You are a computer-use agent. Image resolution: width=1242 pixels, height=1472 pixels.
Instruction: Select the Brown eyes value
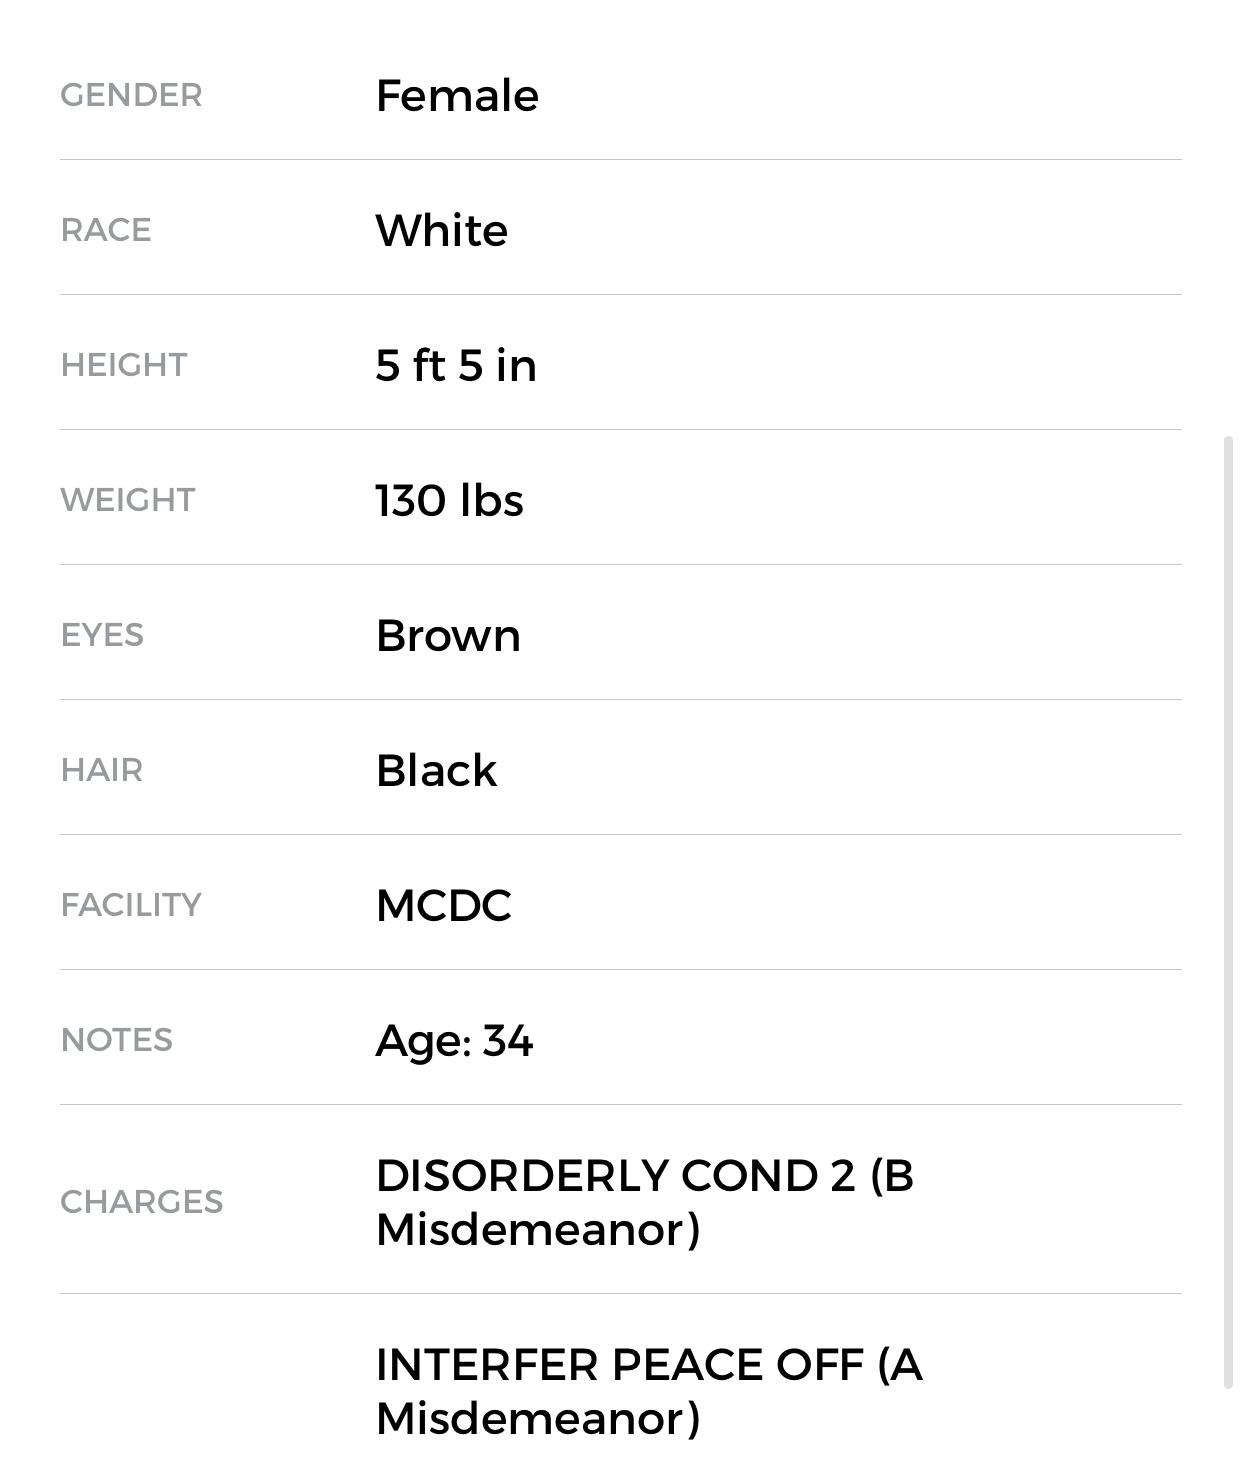(448, 635)
